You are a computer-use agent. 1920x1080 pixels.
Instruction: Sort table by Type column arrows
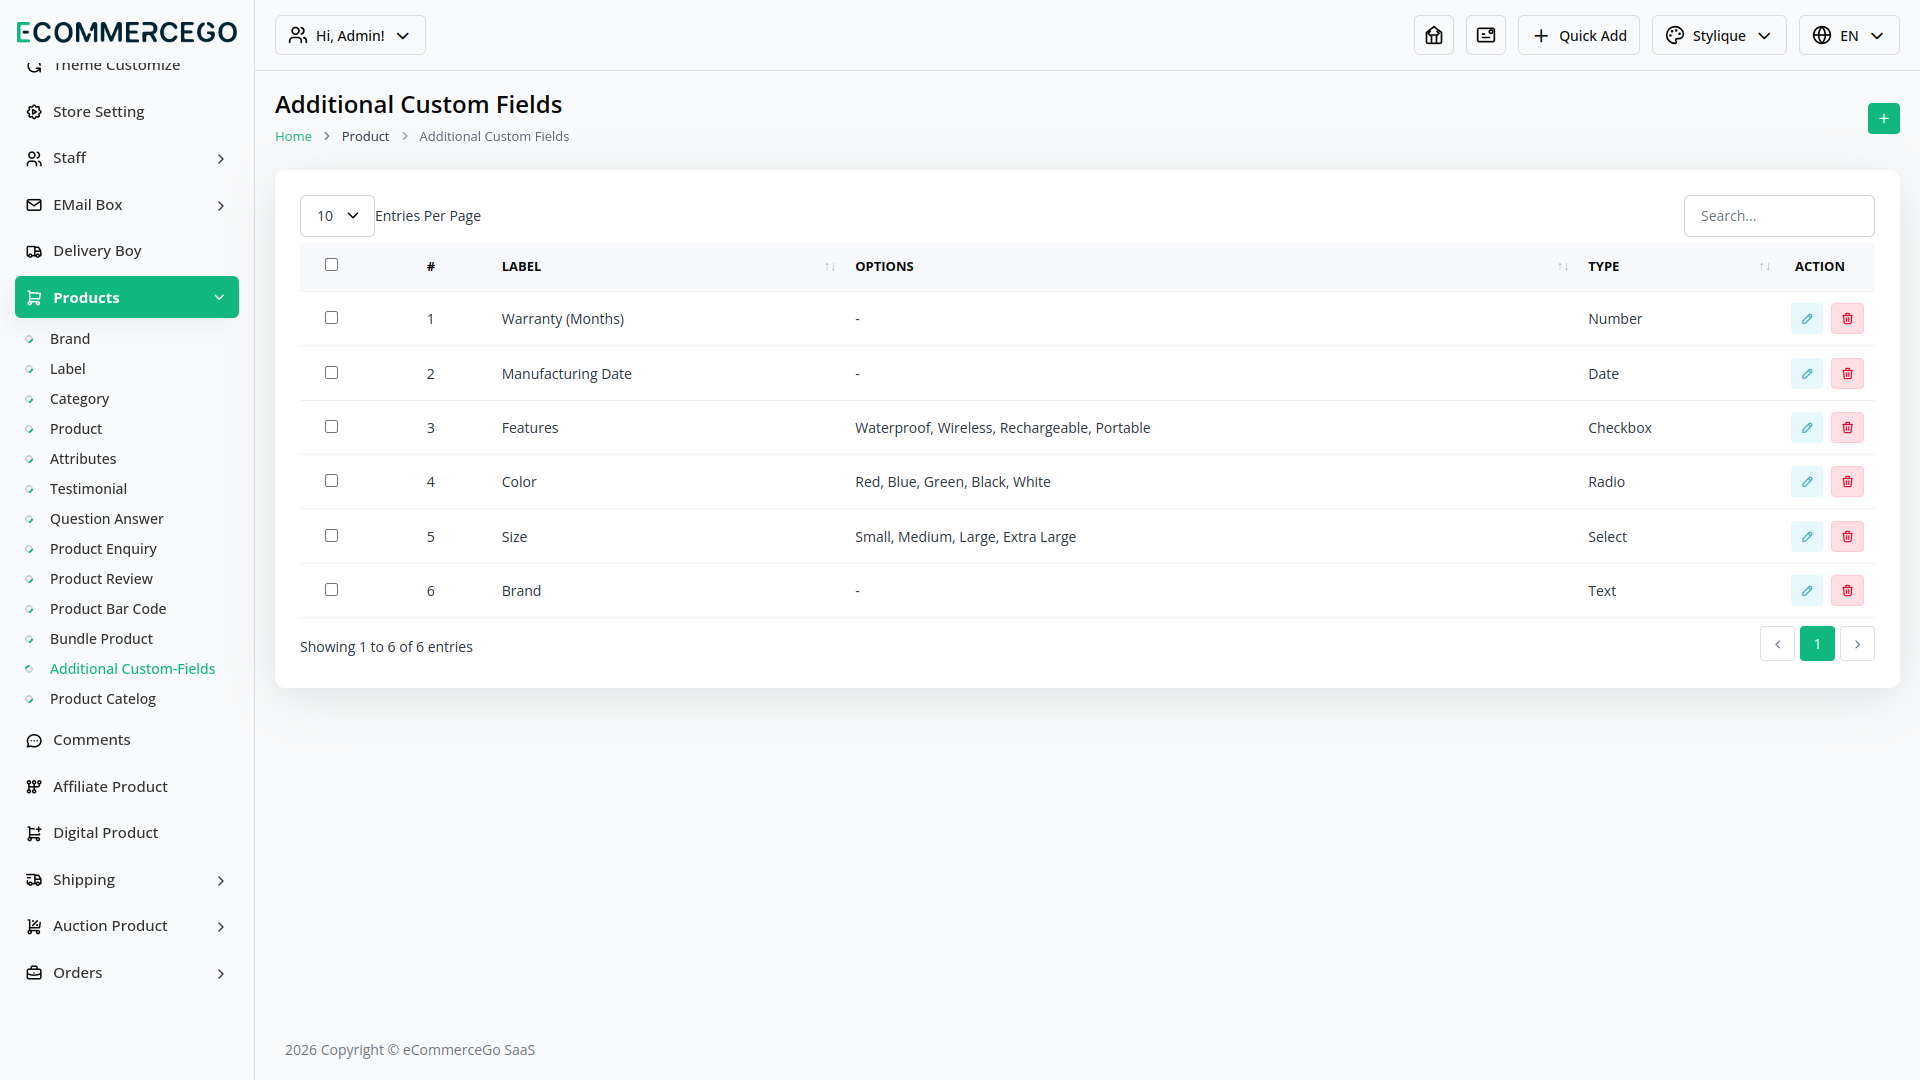click(1765, 267)
